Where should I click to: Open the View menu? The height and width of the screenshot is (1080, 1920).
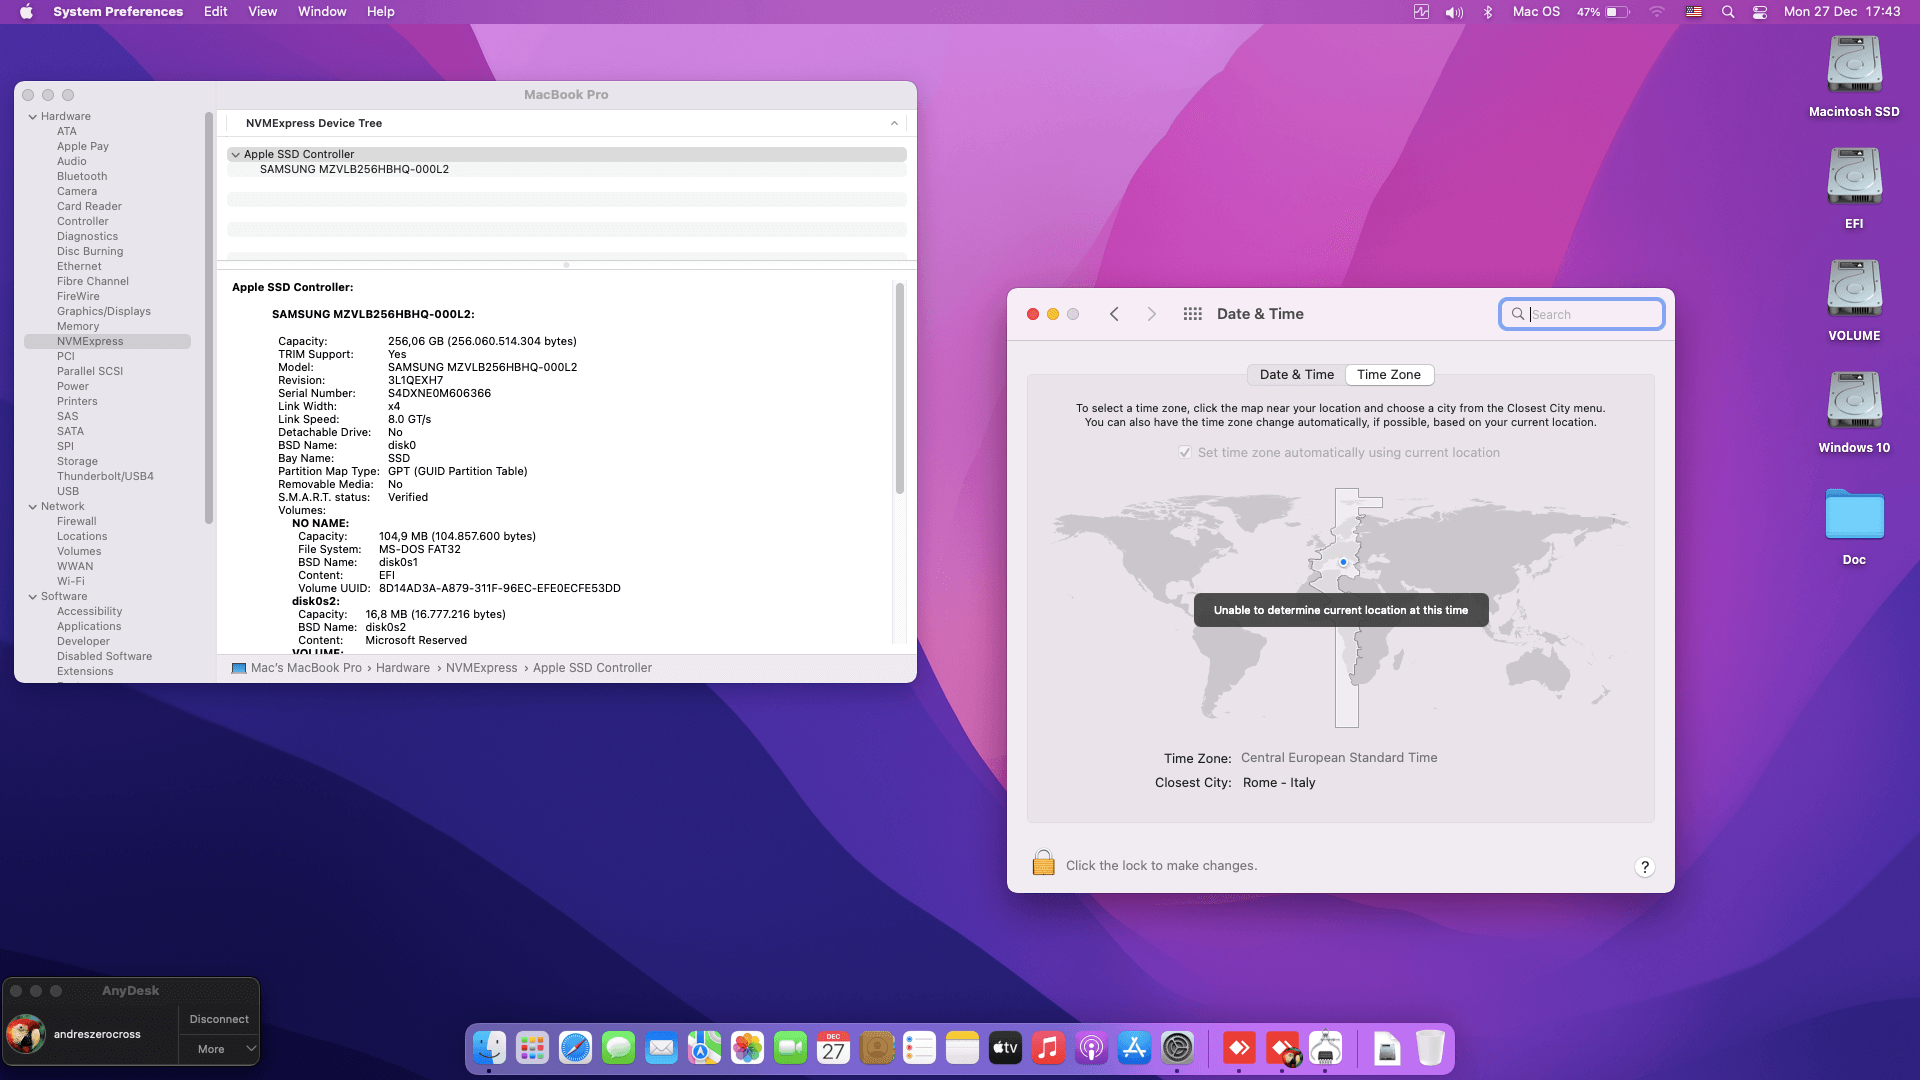(262, 12)
